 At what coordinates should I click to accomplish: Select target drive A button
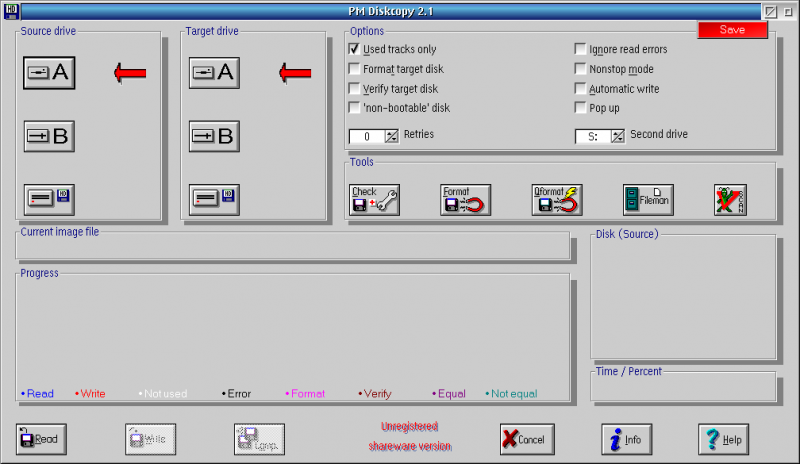214,72
